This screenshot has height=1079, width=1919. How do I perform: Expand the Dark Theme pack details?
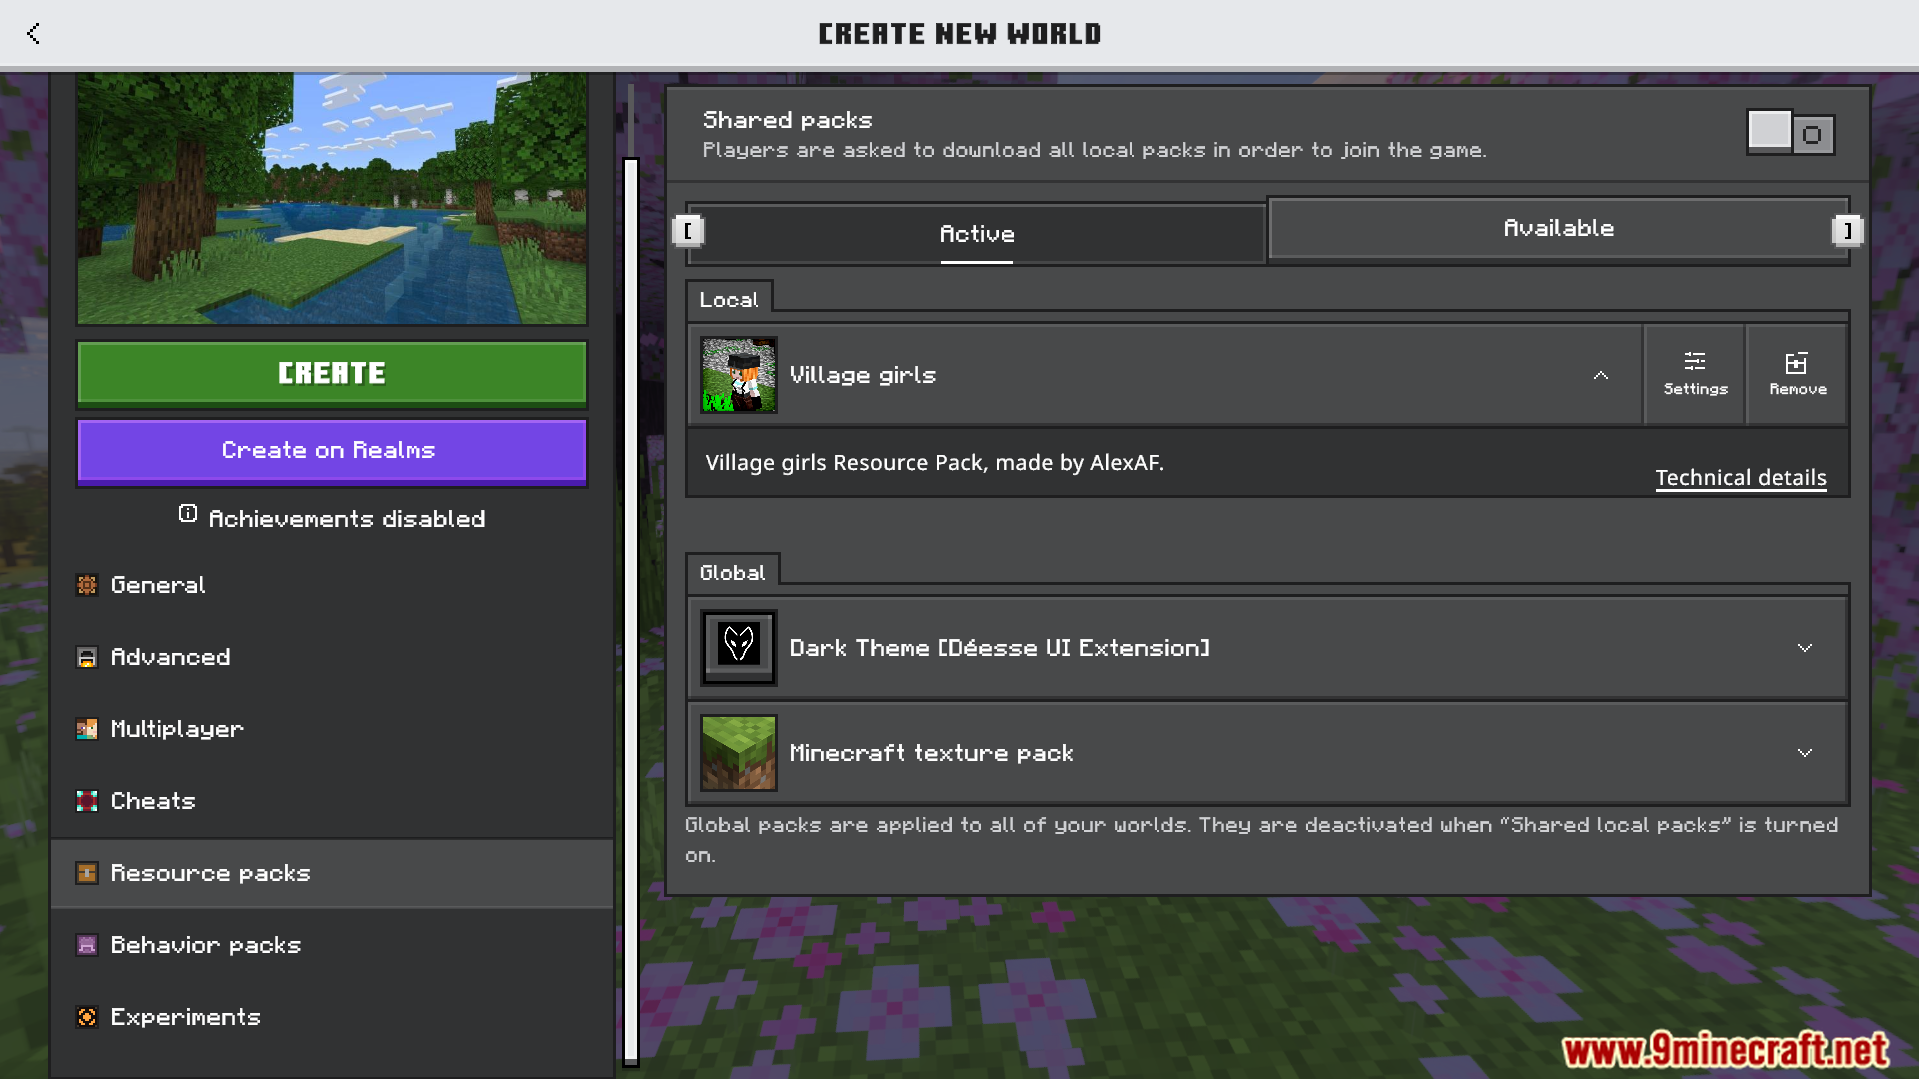click(1804, 648)
